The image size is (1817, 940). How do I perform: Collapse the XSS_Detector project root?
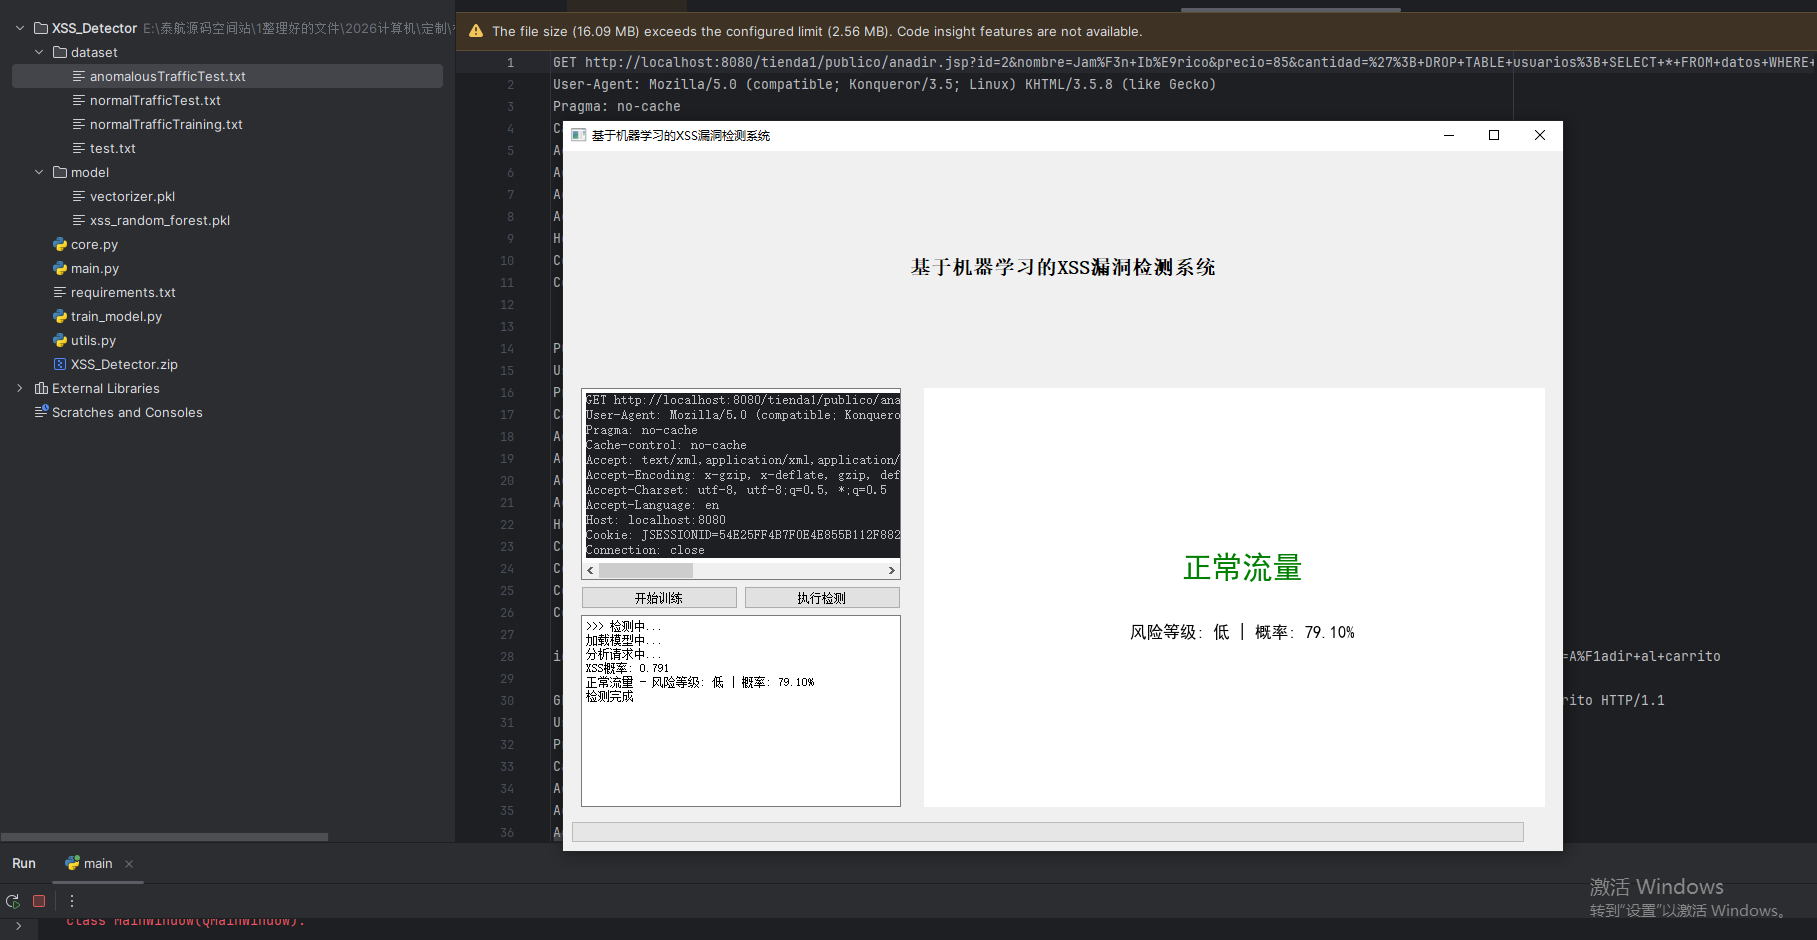tap(20, 28)
